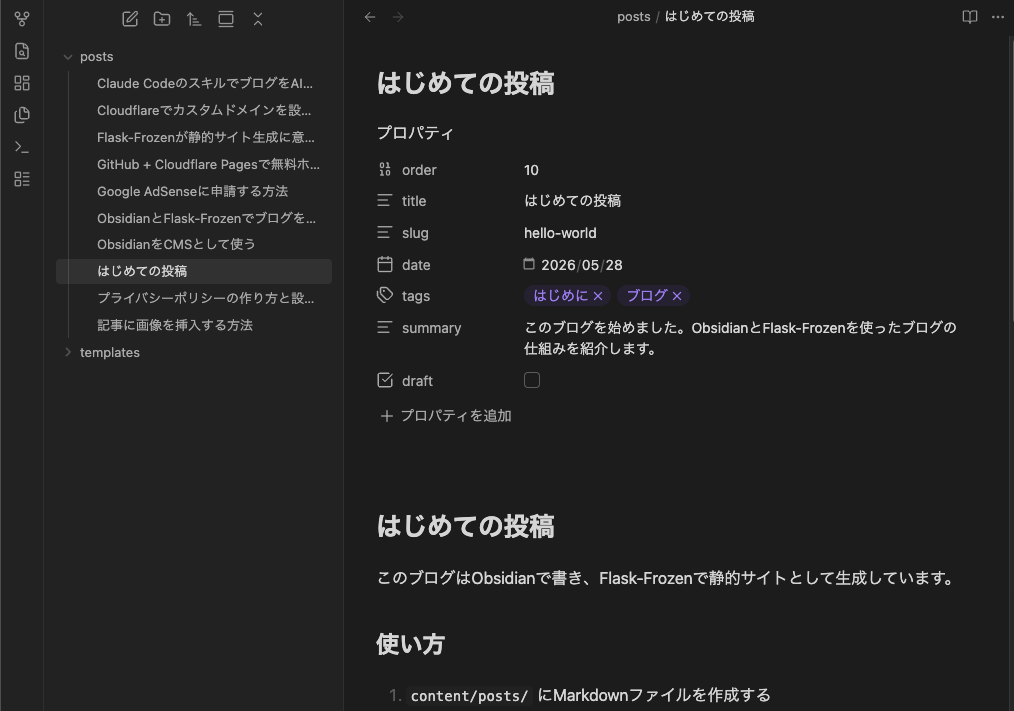Click the list layout ribbon icon
The height and width of the screenshot is (711, 1014).
[x=22, y=179]
